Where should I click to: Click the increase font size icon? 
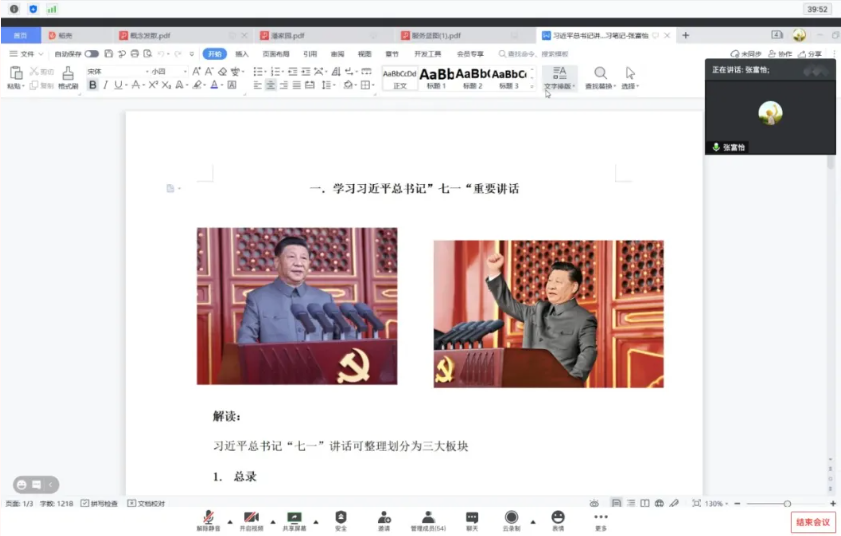click(x=196, y=71)
